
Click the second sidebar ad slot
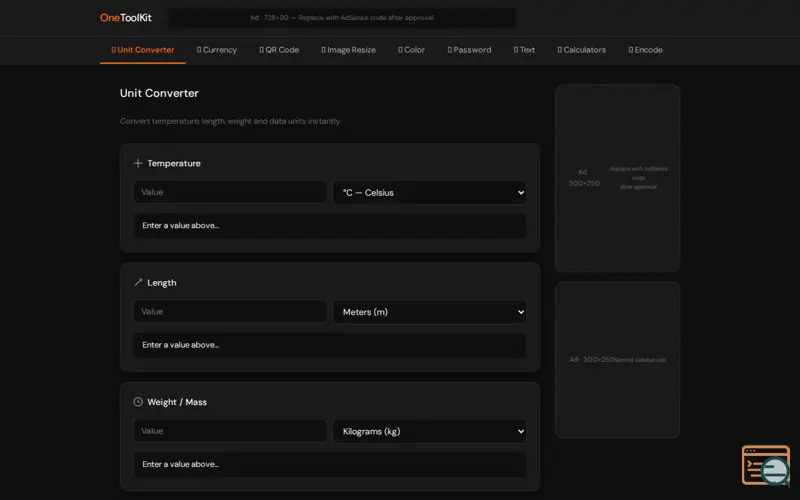(x=617, y=360)
